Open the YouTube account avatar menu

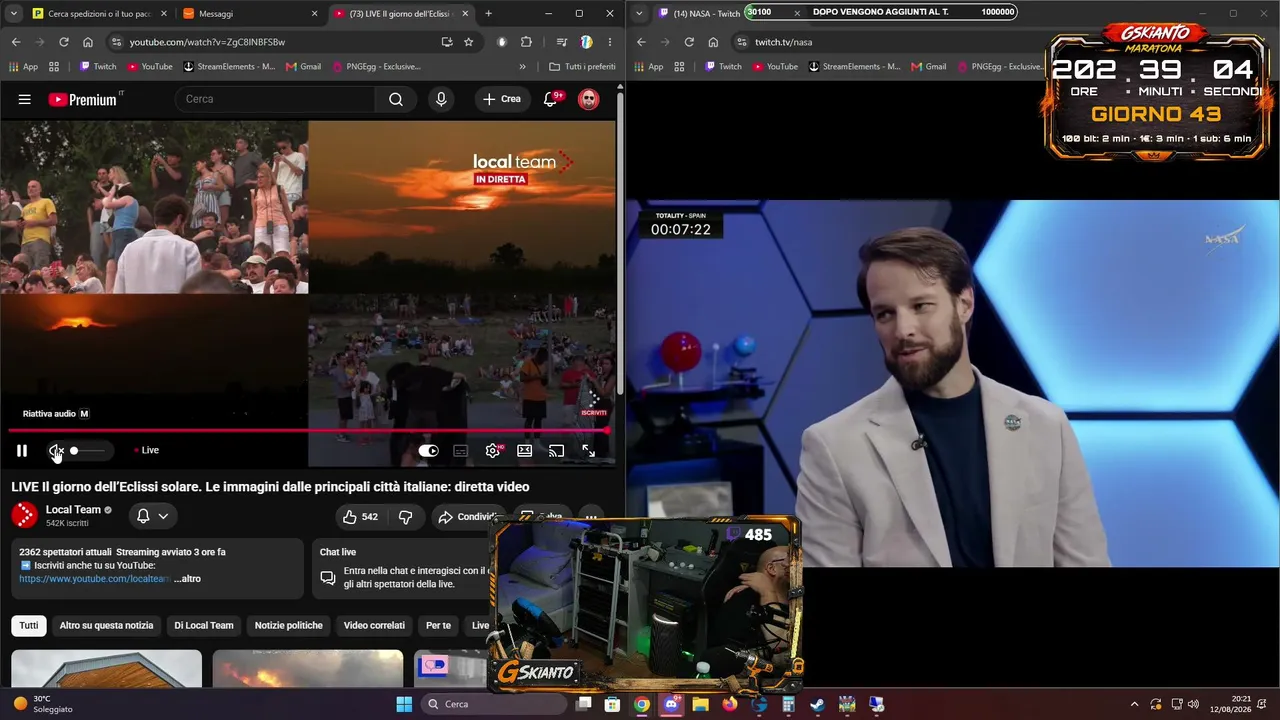coord(589,99)
